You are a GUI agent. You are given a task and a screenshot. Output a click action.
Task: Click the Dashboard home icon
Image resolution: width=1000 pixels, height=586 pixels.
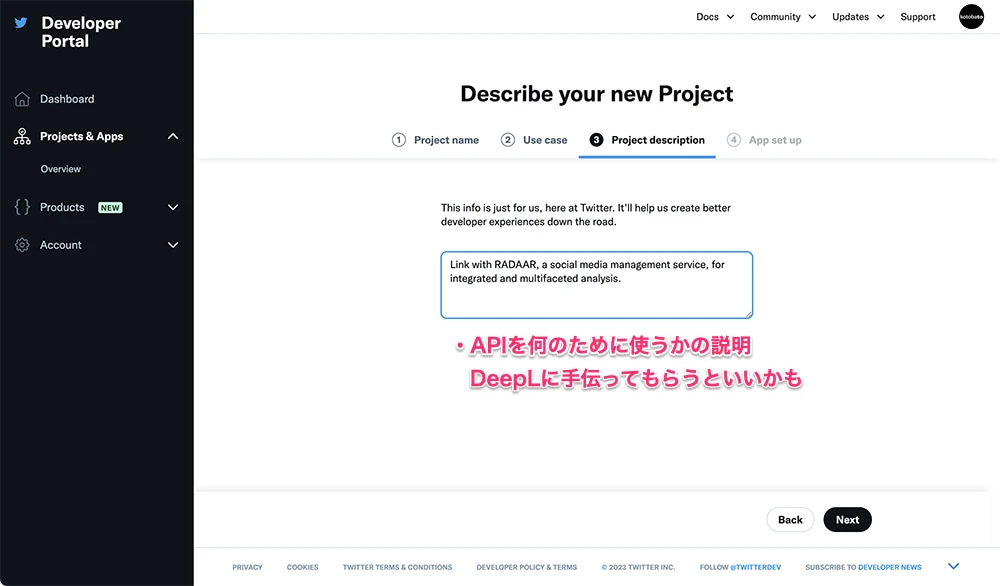[x=22, y=99]
